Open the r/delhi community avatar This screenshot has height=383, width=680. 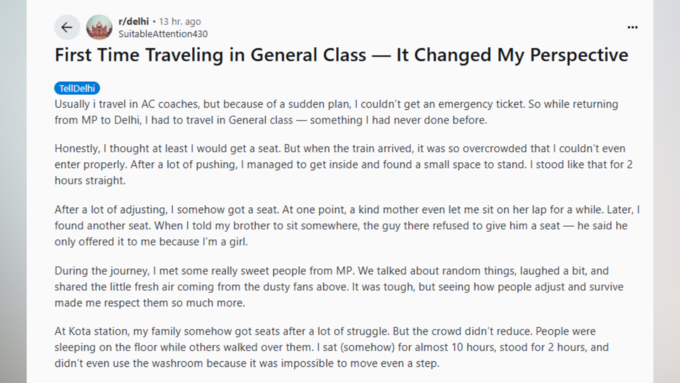[99, 27]
